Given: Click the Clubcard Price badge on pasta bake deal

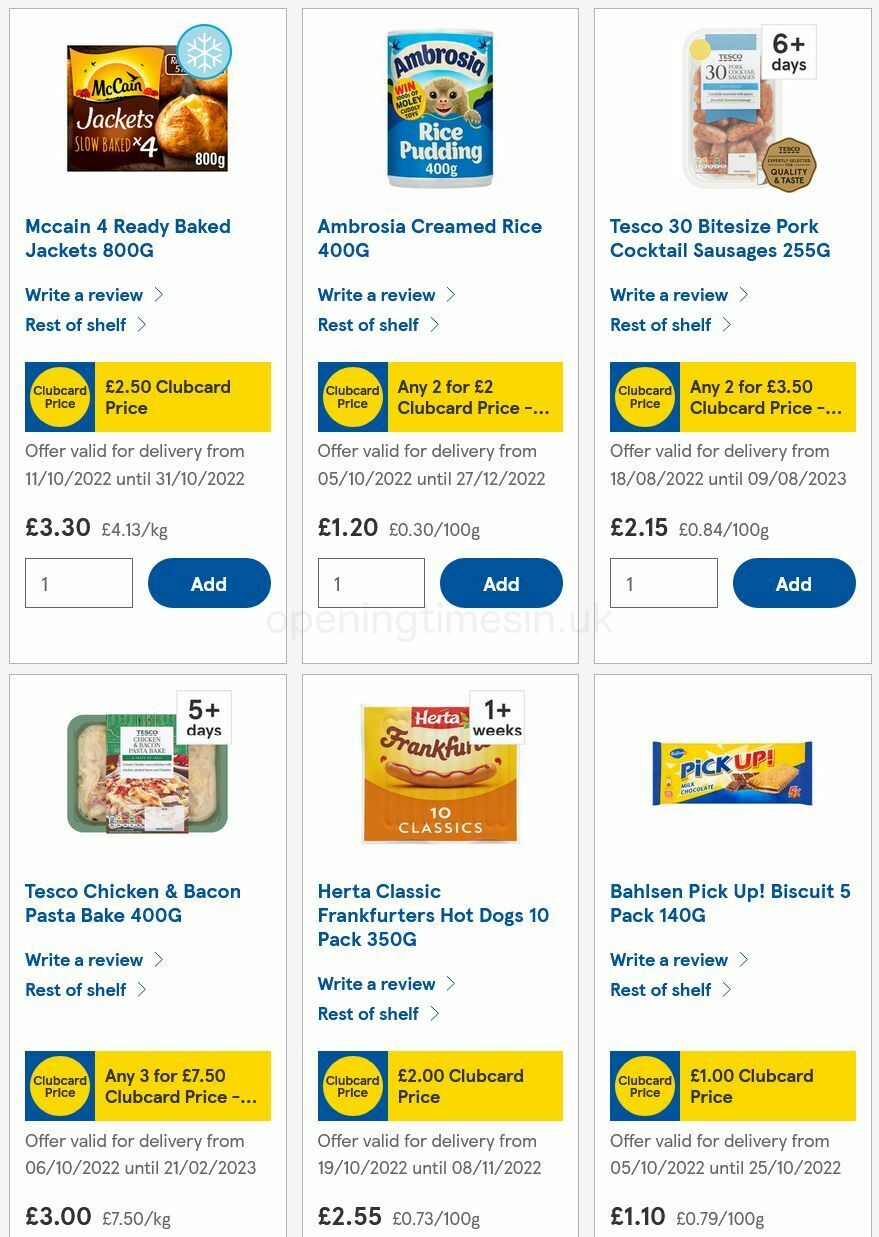Looking at the screenshot, I should coord(60,1086).
